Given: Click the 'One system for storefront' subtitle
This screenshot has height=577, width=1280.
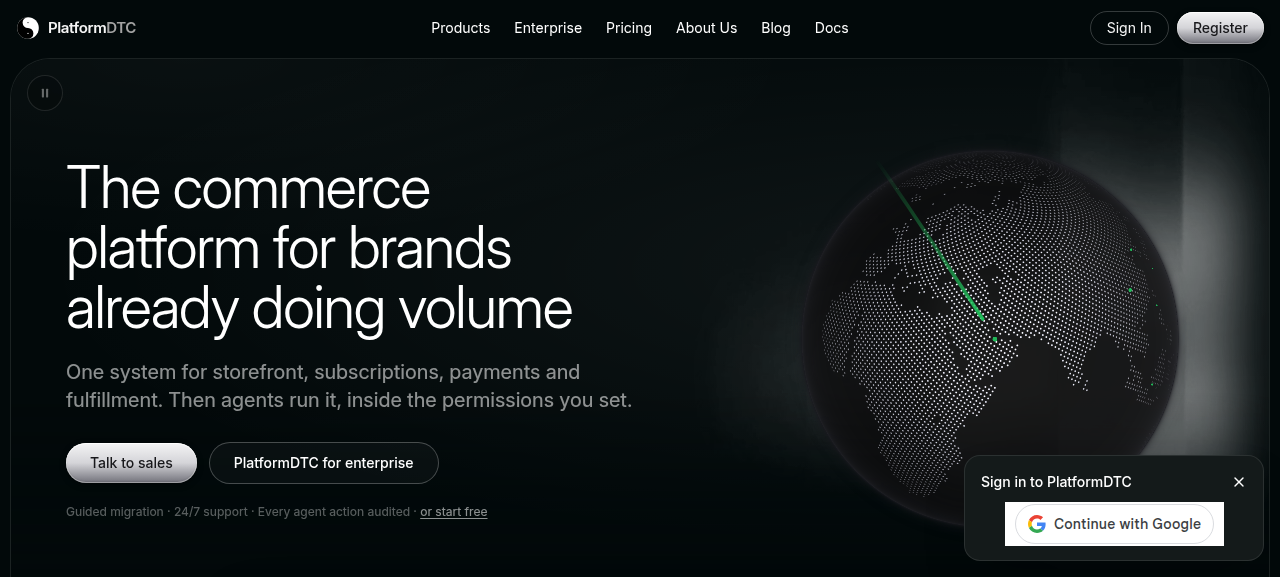Looking at the screenshot, I should point(349,386).
